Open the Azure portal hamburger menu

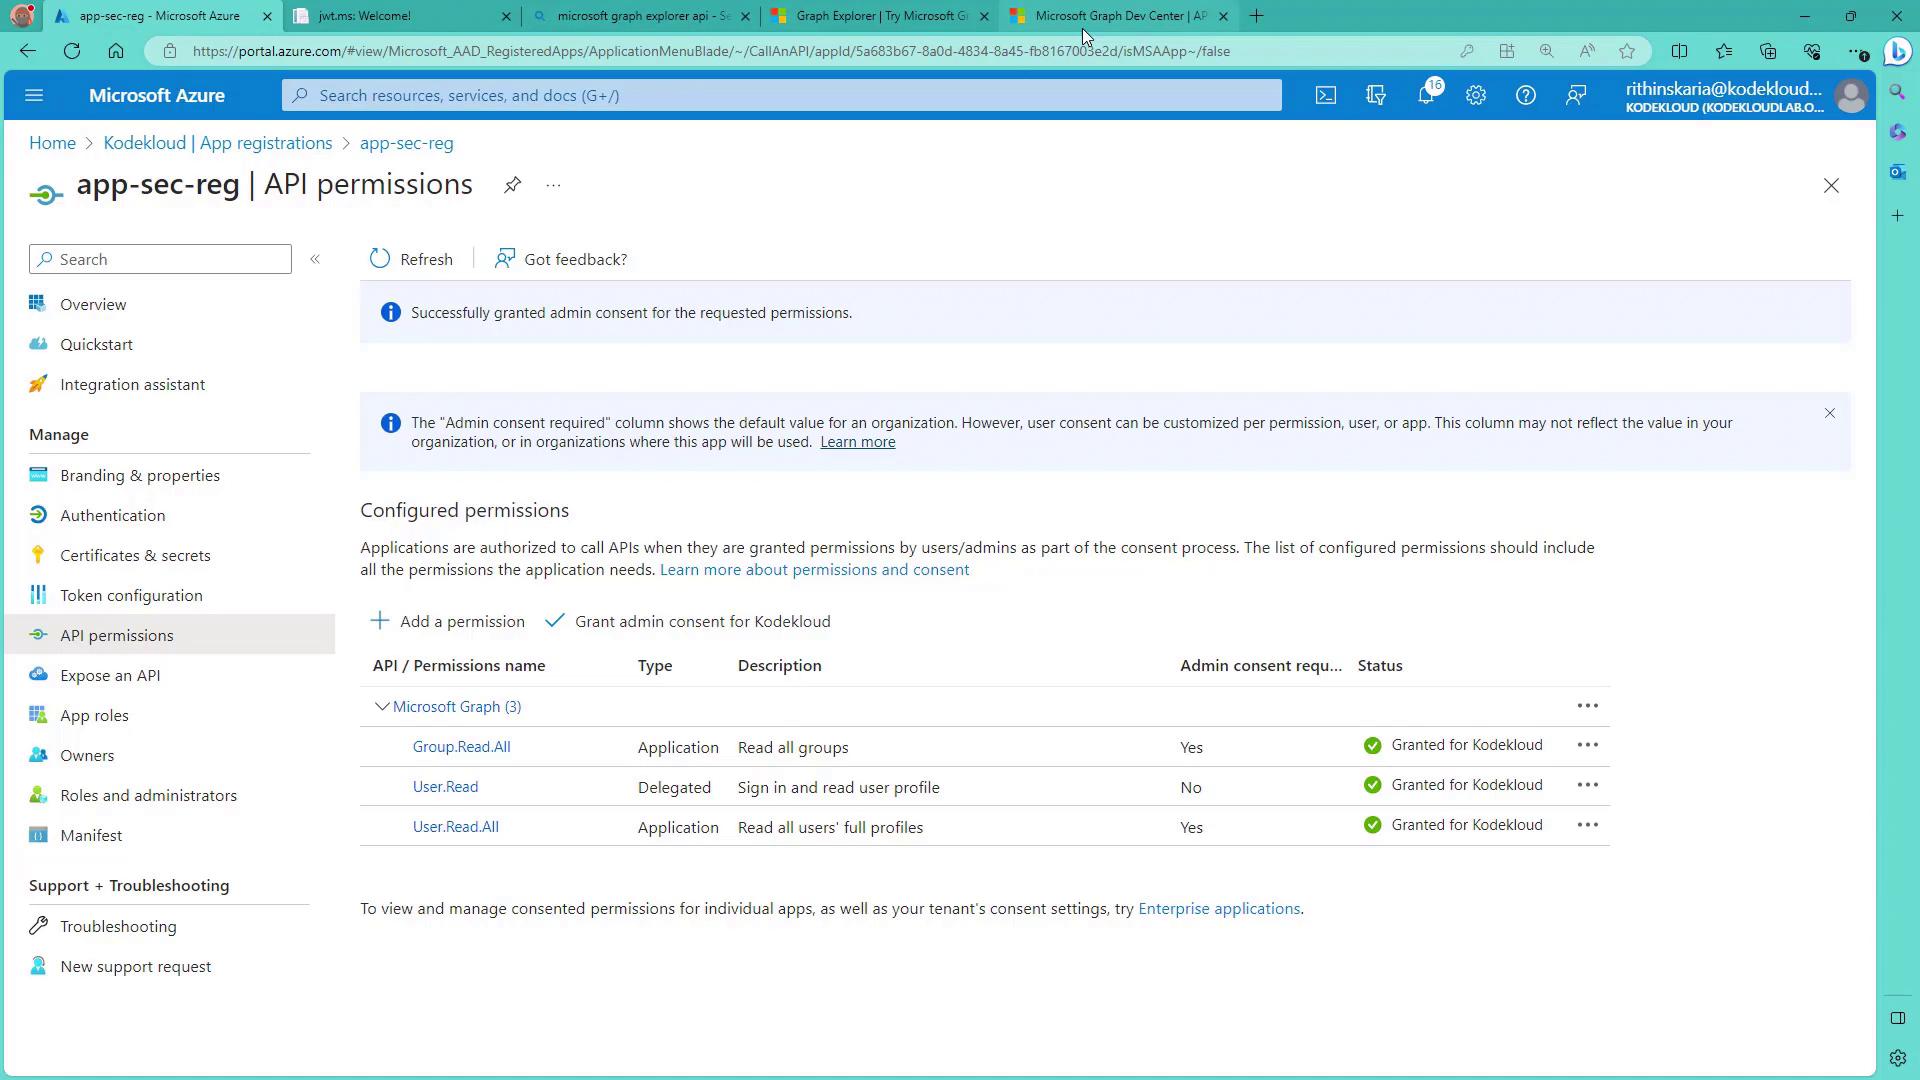pyautogui.click(x=34, y=95)
